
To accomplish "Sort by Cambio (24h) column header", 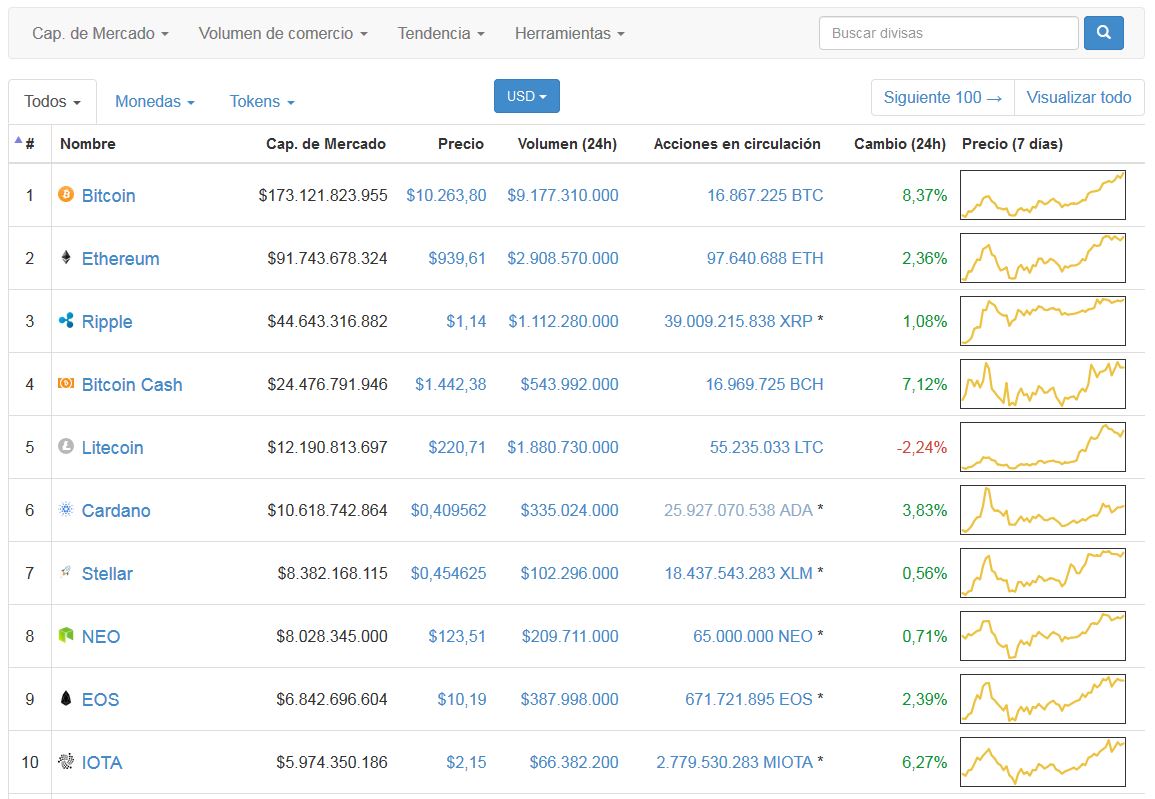I will (x=899, y=144).
